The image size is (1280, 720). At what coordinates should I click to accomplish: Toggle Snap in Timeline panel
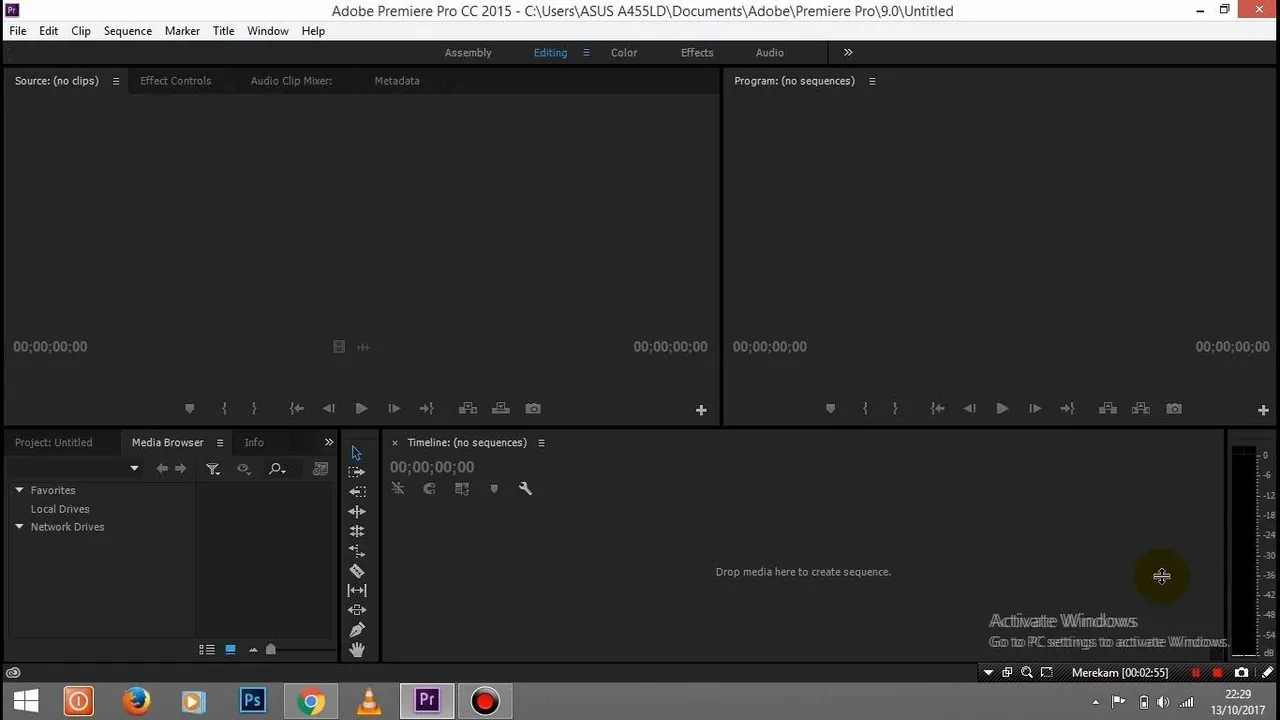click(429, 489)
